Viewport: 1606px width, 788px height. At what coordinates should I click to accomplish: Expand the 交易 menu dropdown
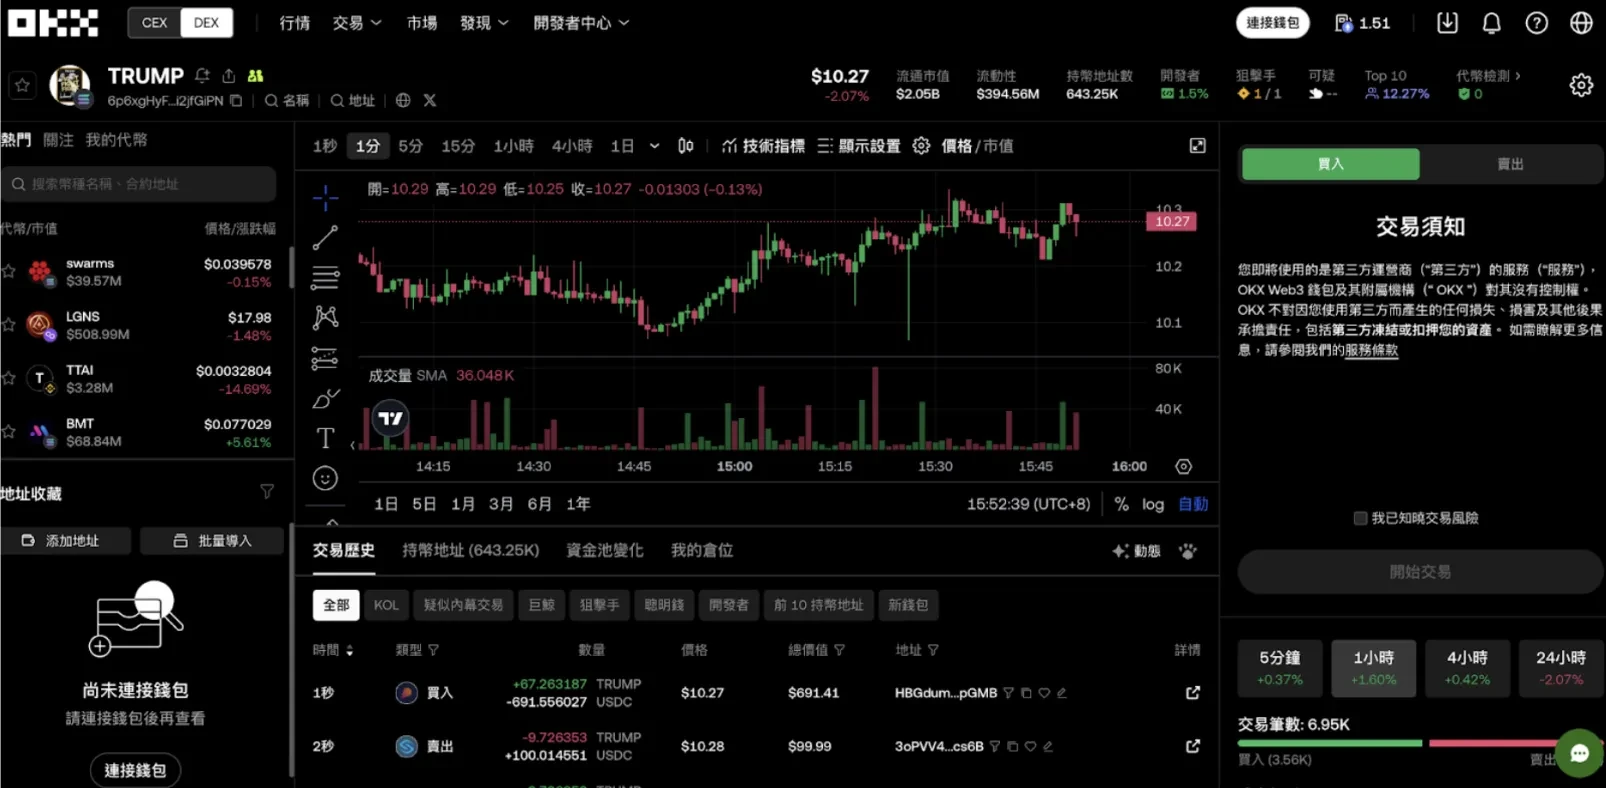(357, 23)
